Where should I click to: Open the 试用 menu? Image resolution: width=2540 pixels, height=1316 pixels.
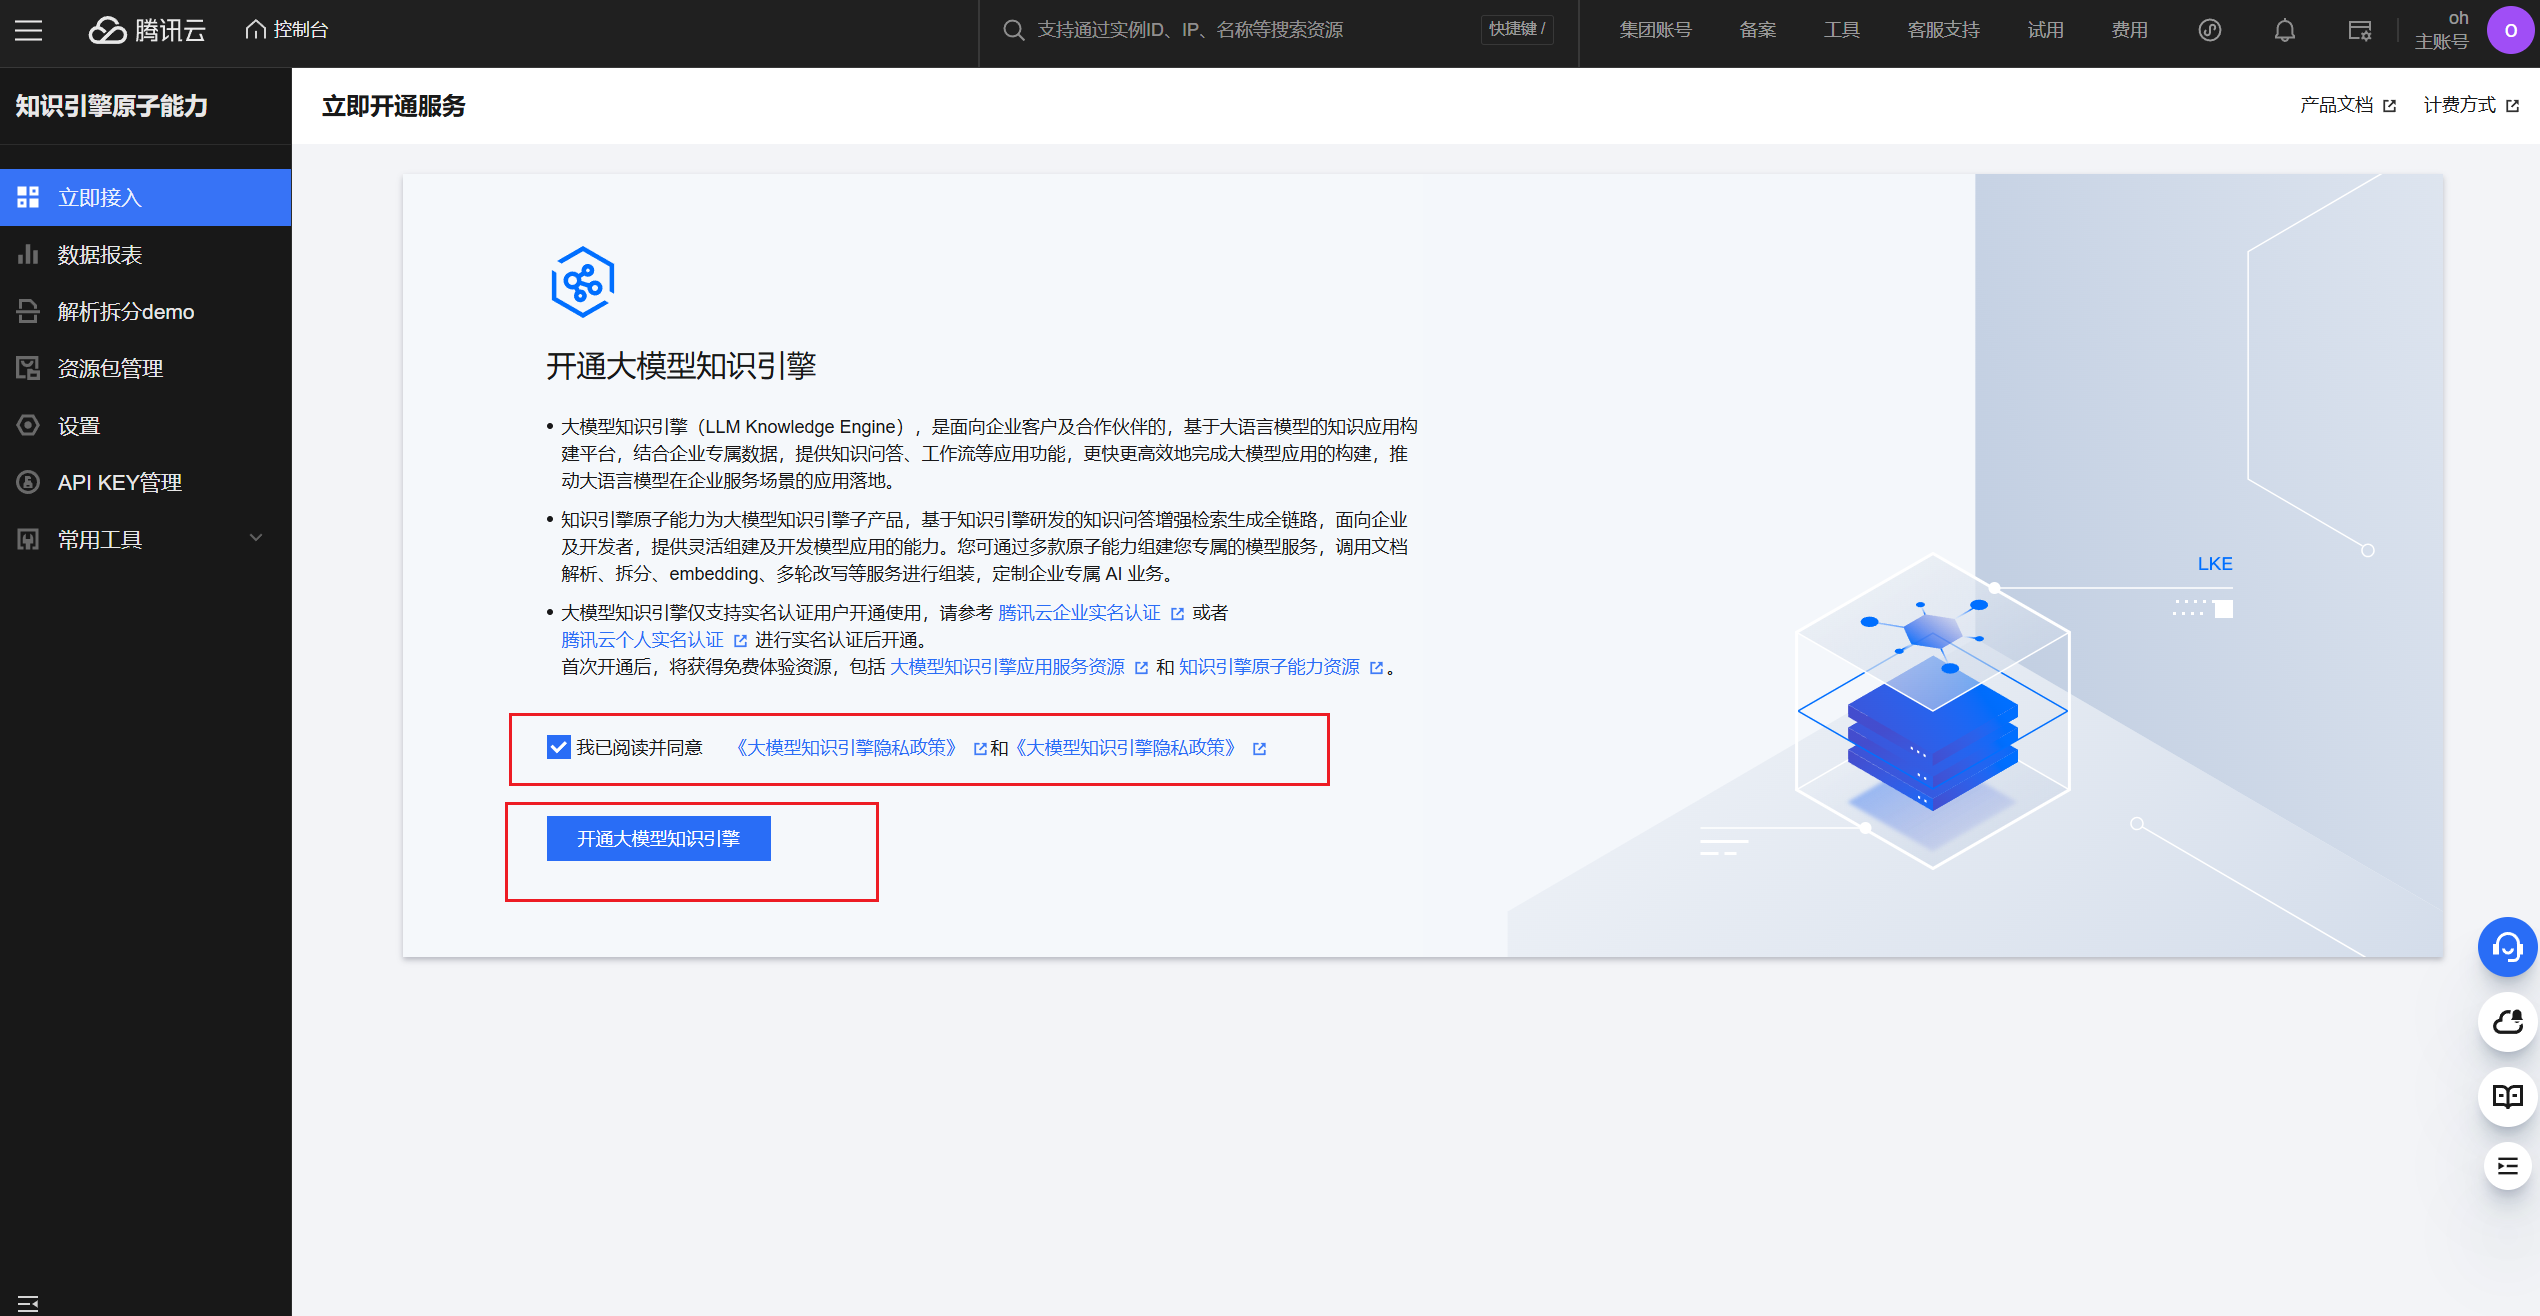click(2045, 30)
